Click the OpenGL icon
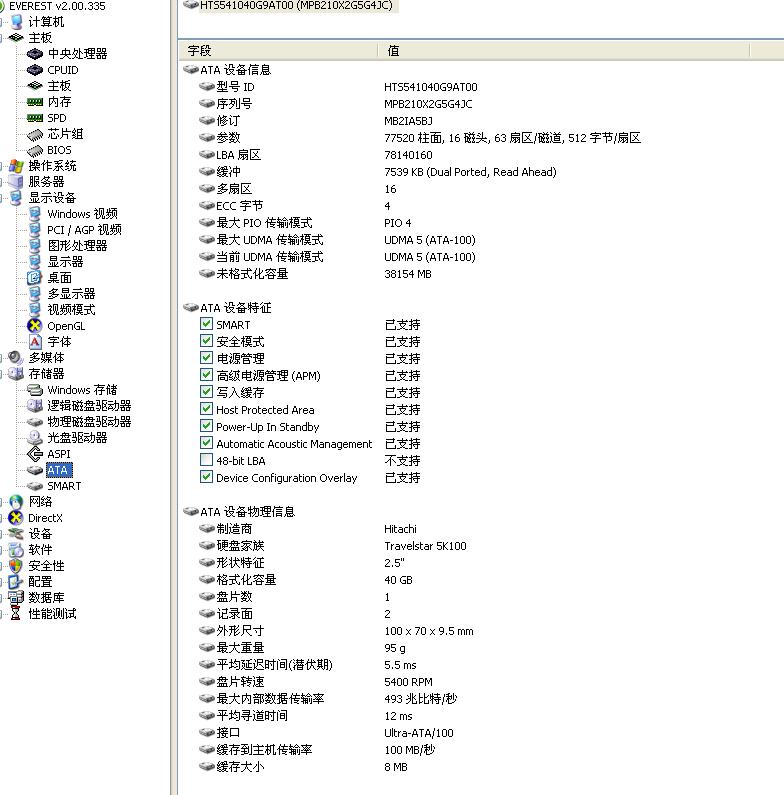Viewport: 784px width, 795px height. pyautogui.click(x=34, y=326)
